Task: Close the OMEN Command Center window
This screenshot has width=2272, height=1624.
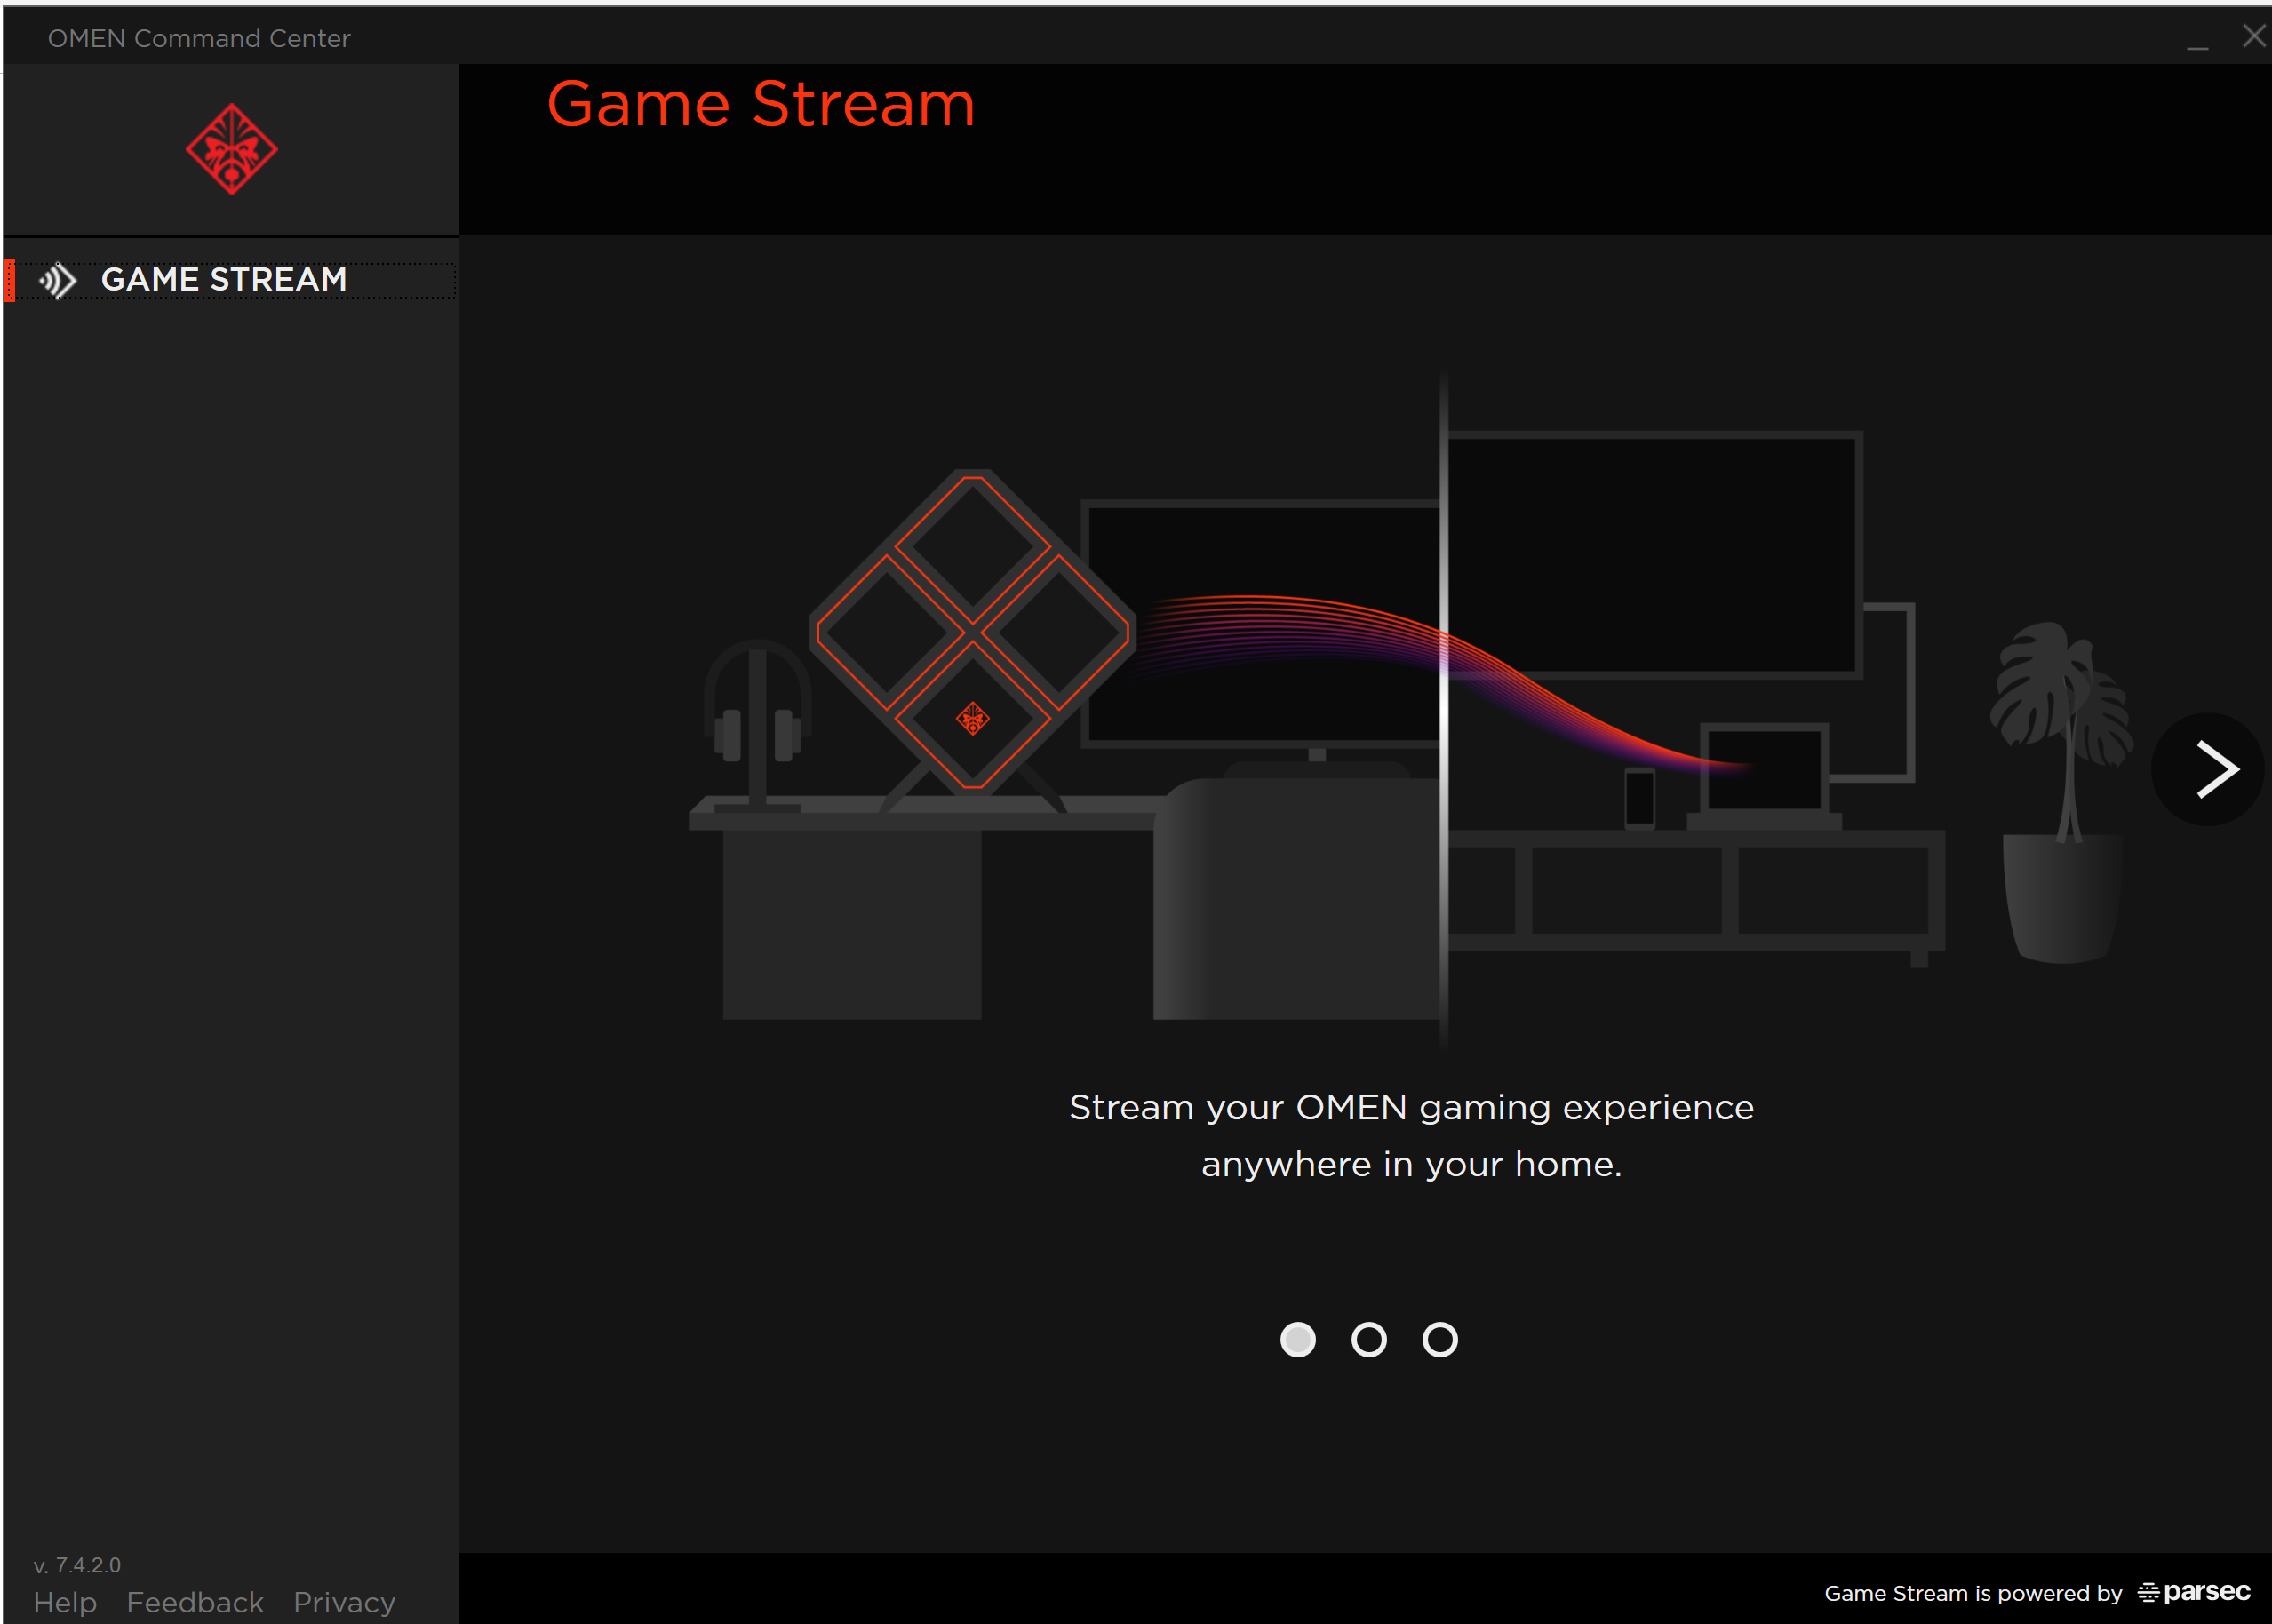Action: click(2253, 36)
